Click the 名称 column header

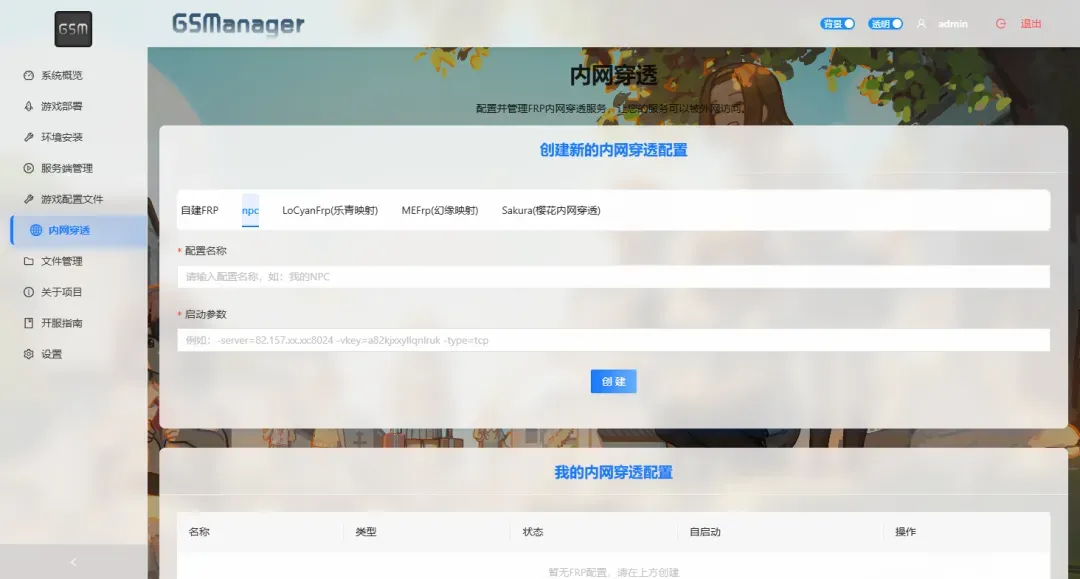tap(199, 531)
